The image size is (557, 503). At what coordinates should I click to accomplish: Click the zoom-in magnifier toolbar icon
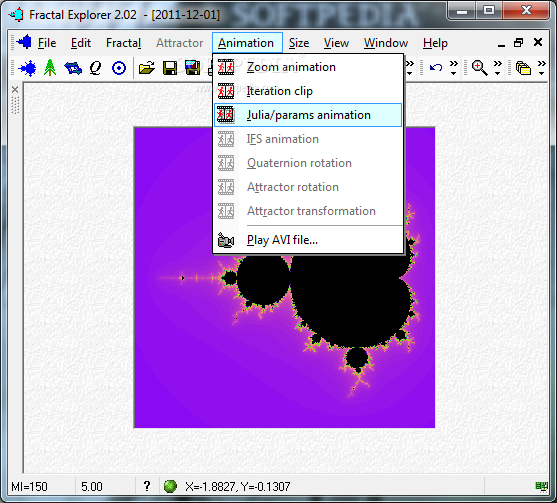point(479,67)
